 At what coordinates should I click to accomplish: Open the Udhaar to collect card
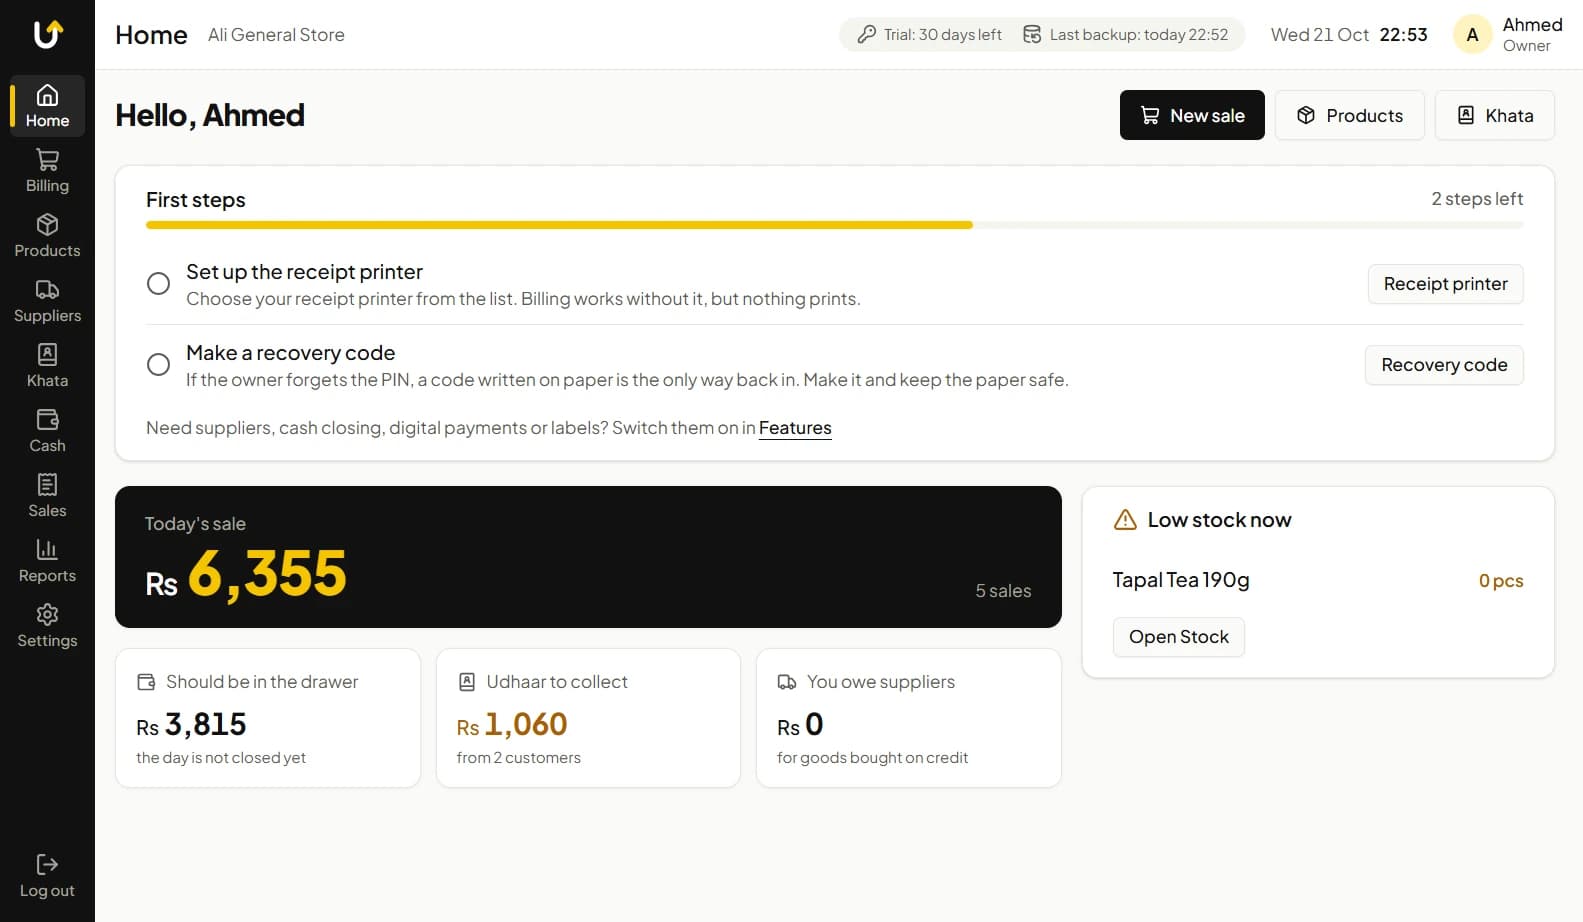pos(588,718)
